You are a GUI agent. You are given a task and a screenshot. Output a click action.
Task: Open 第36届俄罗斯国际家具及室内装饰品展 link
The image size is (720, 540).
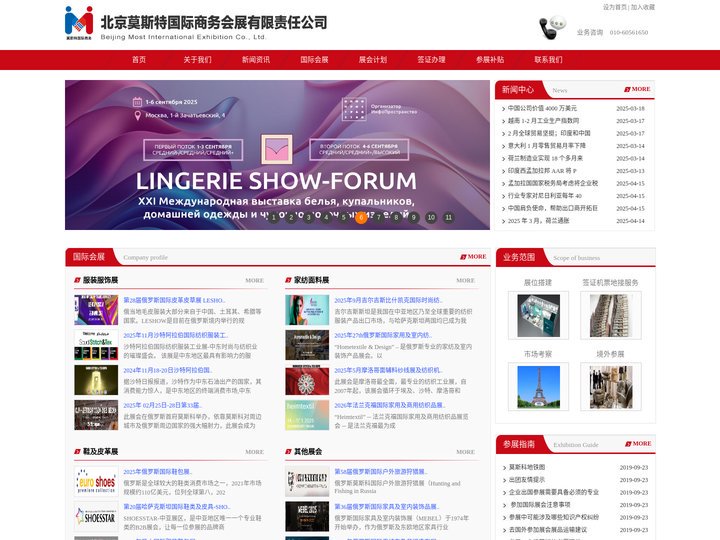point(387,506)
